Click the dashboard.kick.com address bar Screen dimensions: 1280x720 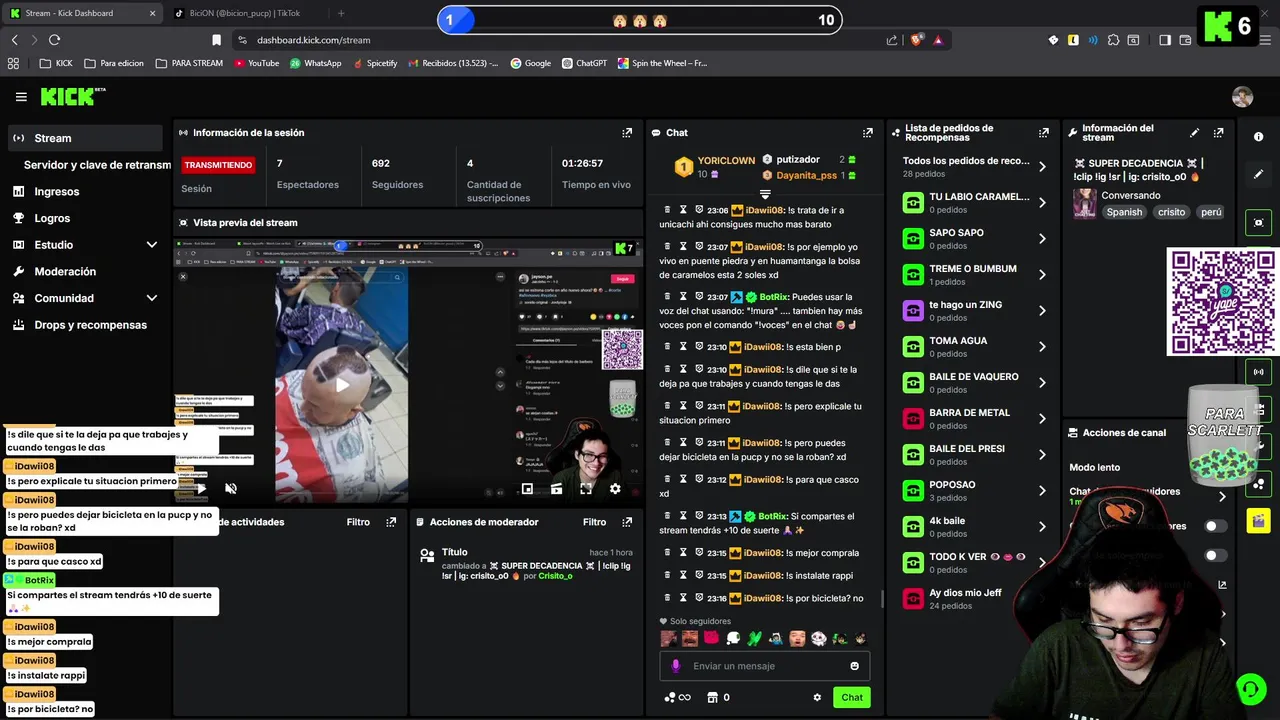tap(560, 40)
